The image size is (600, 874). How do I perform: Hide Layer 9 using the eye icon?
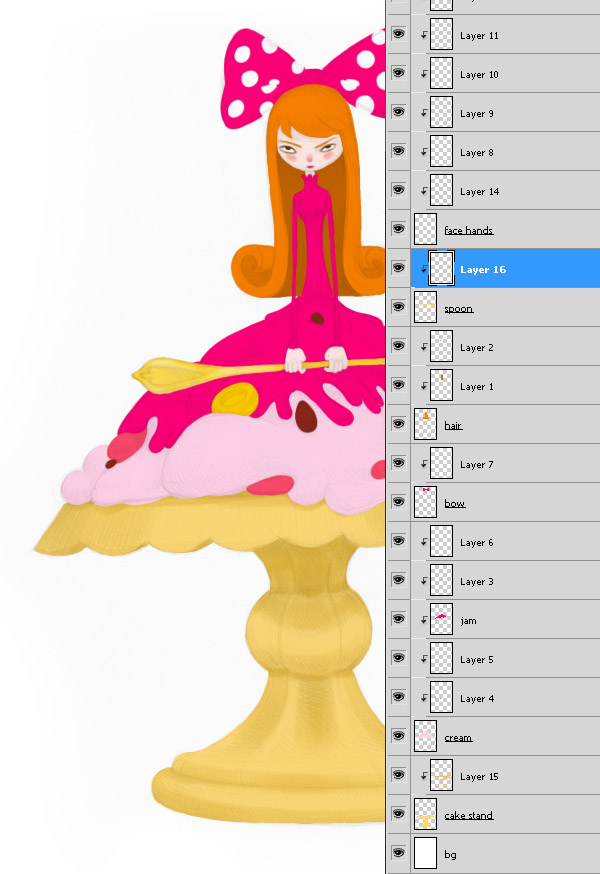[398, 112]
